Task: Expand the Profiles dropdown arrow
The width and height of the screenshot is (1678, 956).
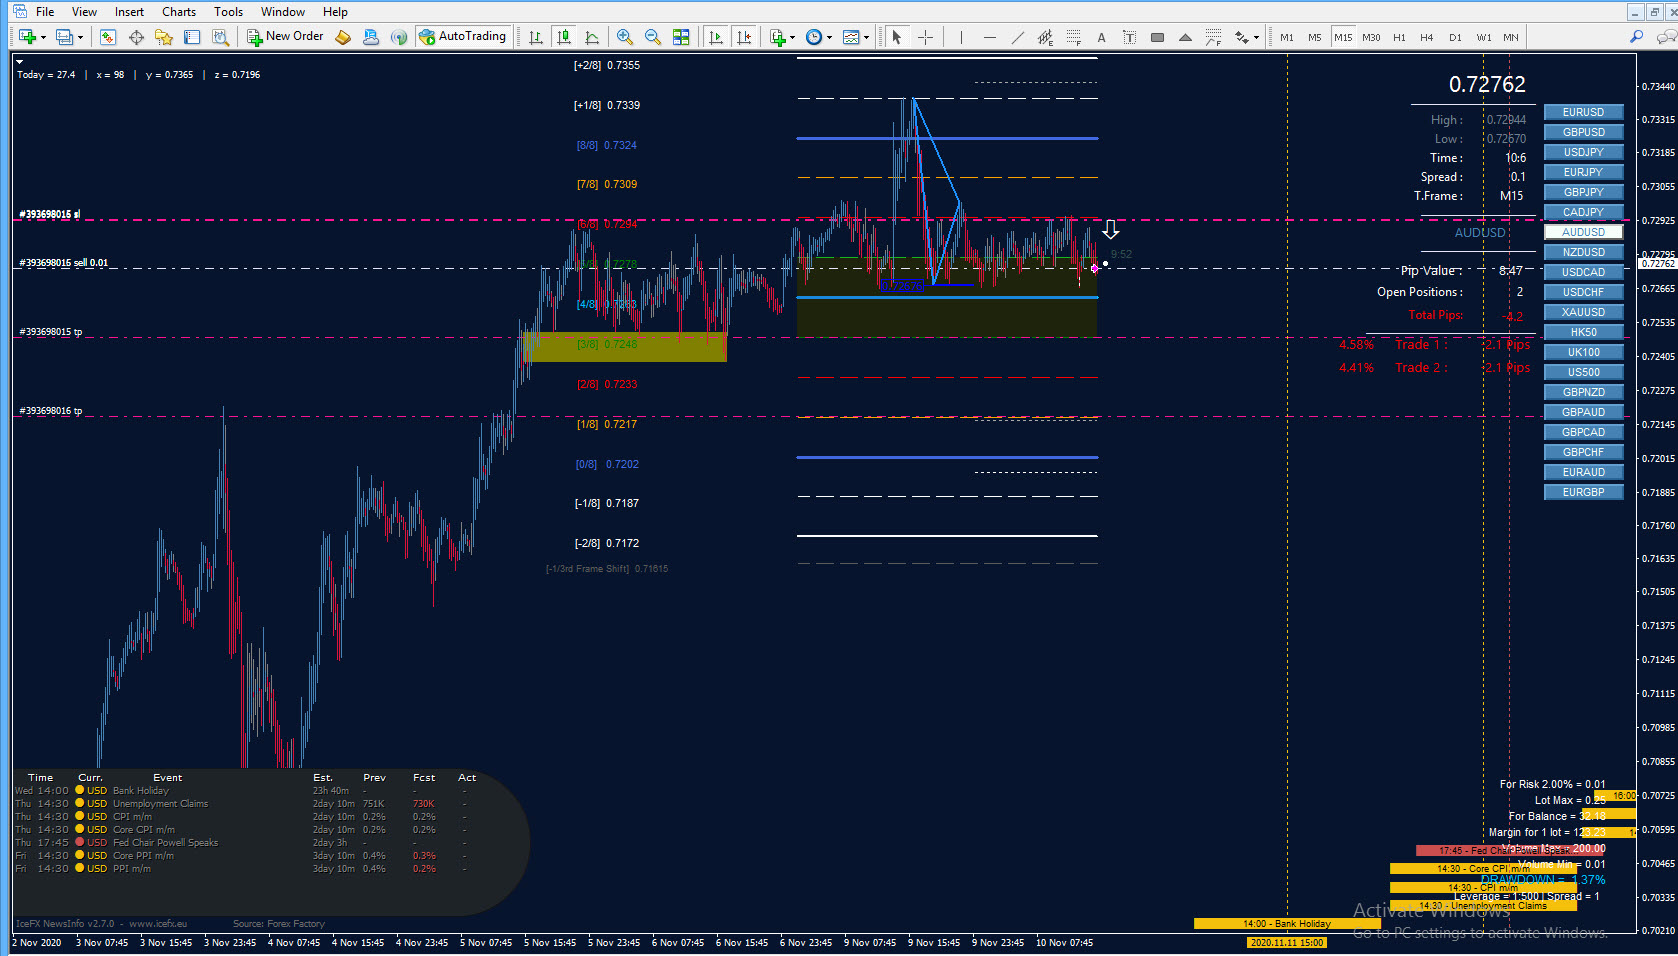Action: tap(80, 38)
